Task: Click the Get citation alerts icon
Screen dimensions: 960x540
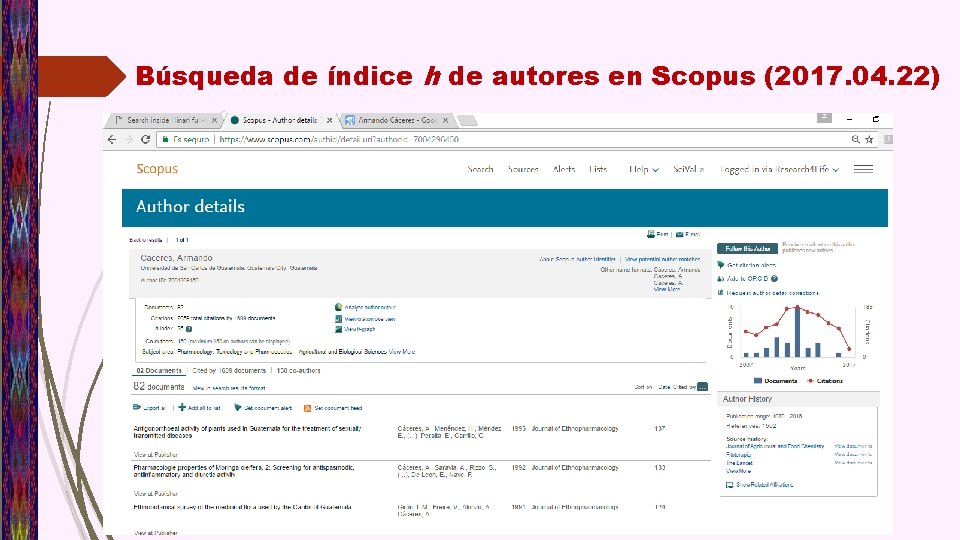Action: (x=721, y=265)
